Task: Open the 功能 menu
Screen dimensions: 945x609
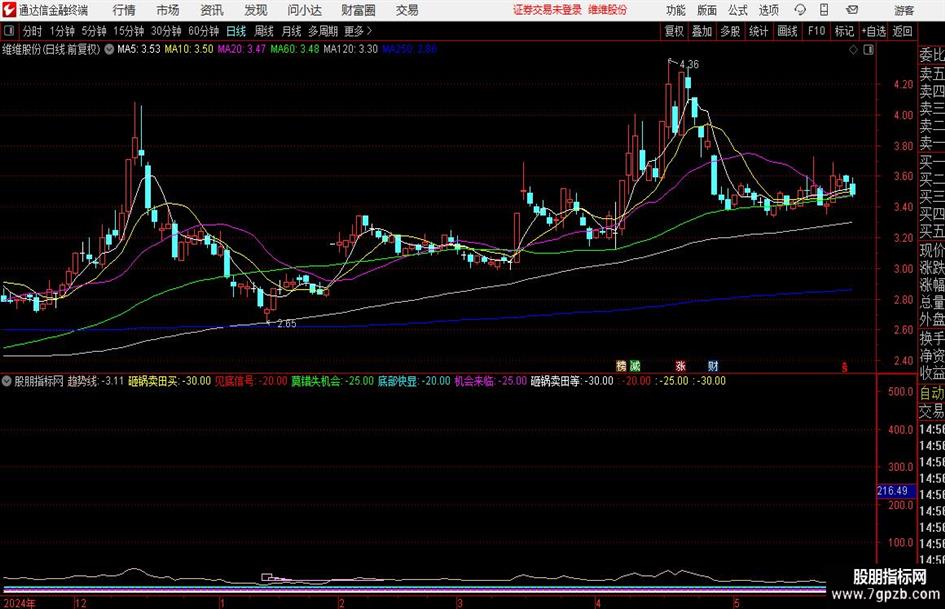Action: click(x=676, y=10)
